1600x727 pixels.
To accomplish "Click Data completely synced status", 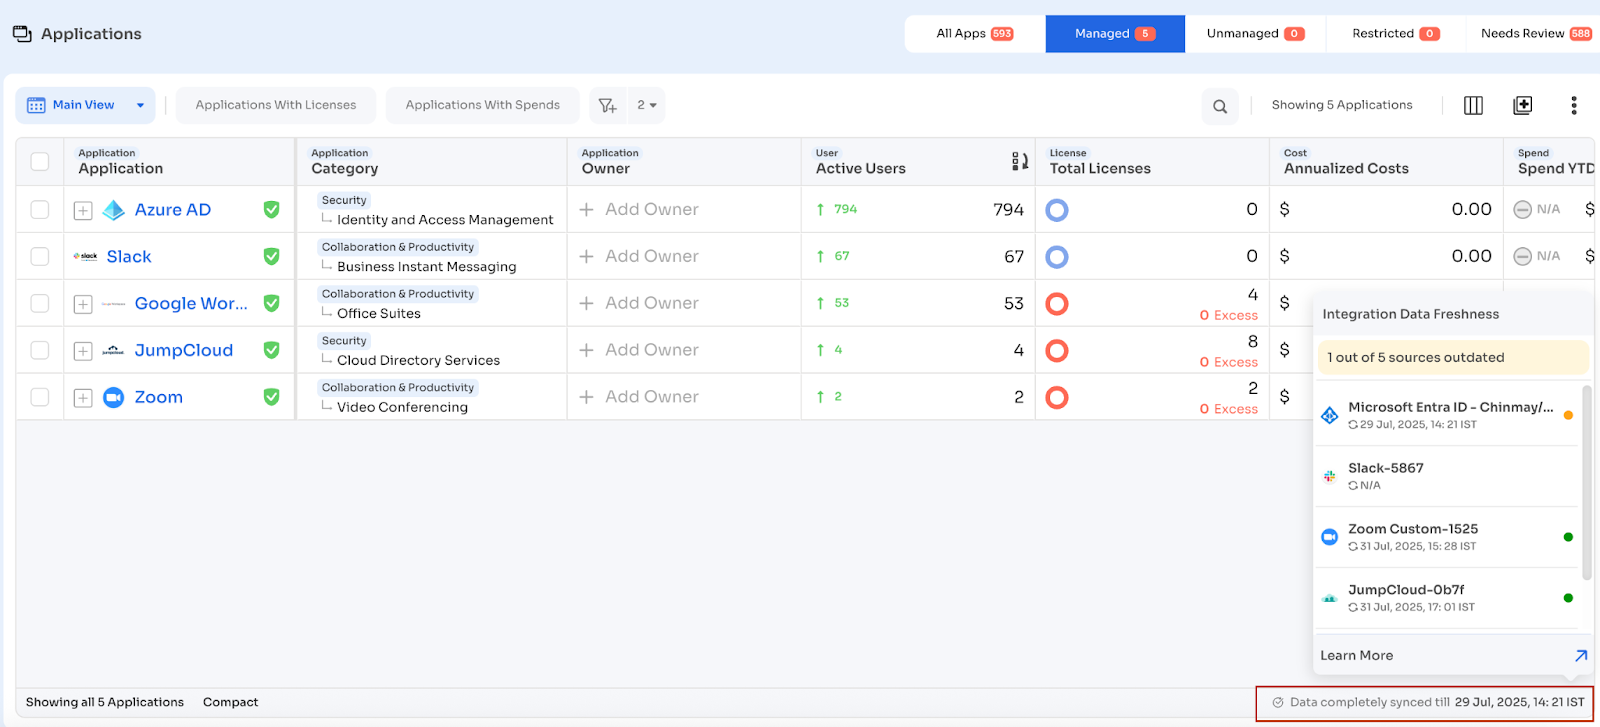I will pyautogui.click(x=1427, y=702).
